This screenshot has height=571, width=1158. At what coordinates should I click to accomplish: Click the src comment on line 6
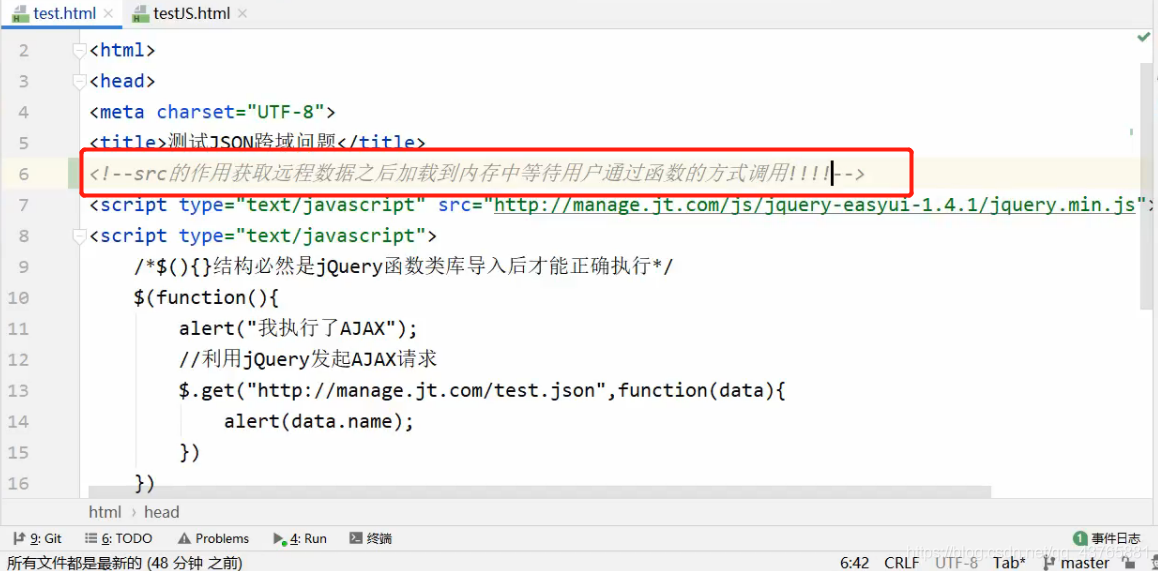click(x=477, y=174)
